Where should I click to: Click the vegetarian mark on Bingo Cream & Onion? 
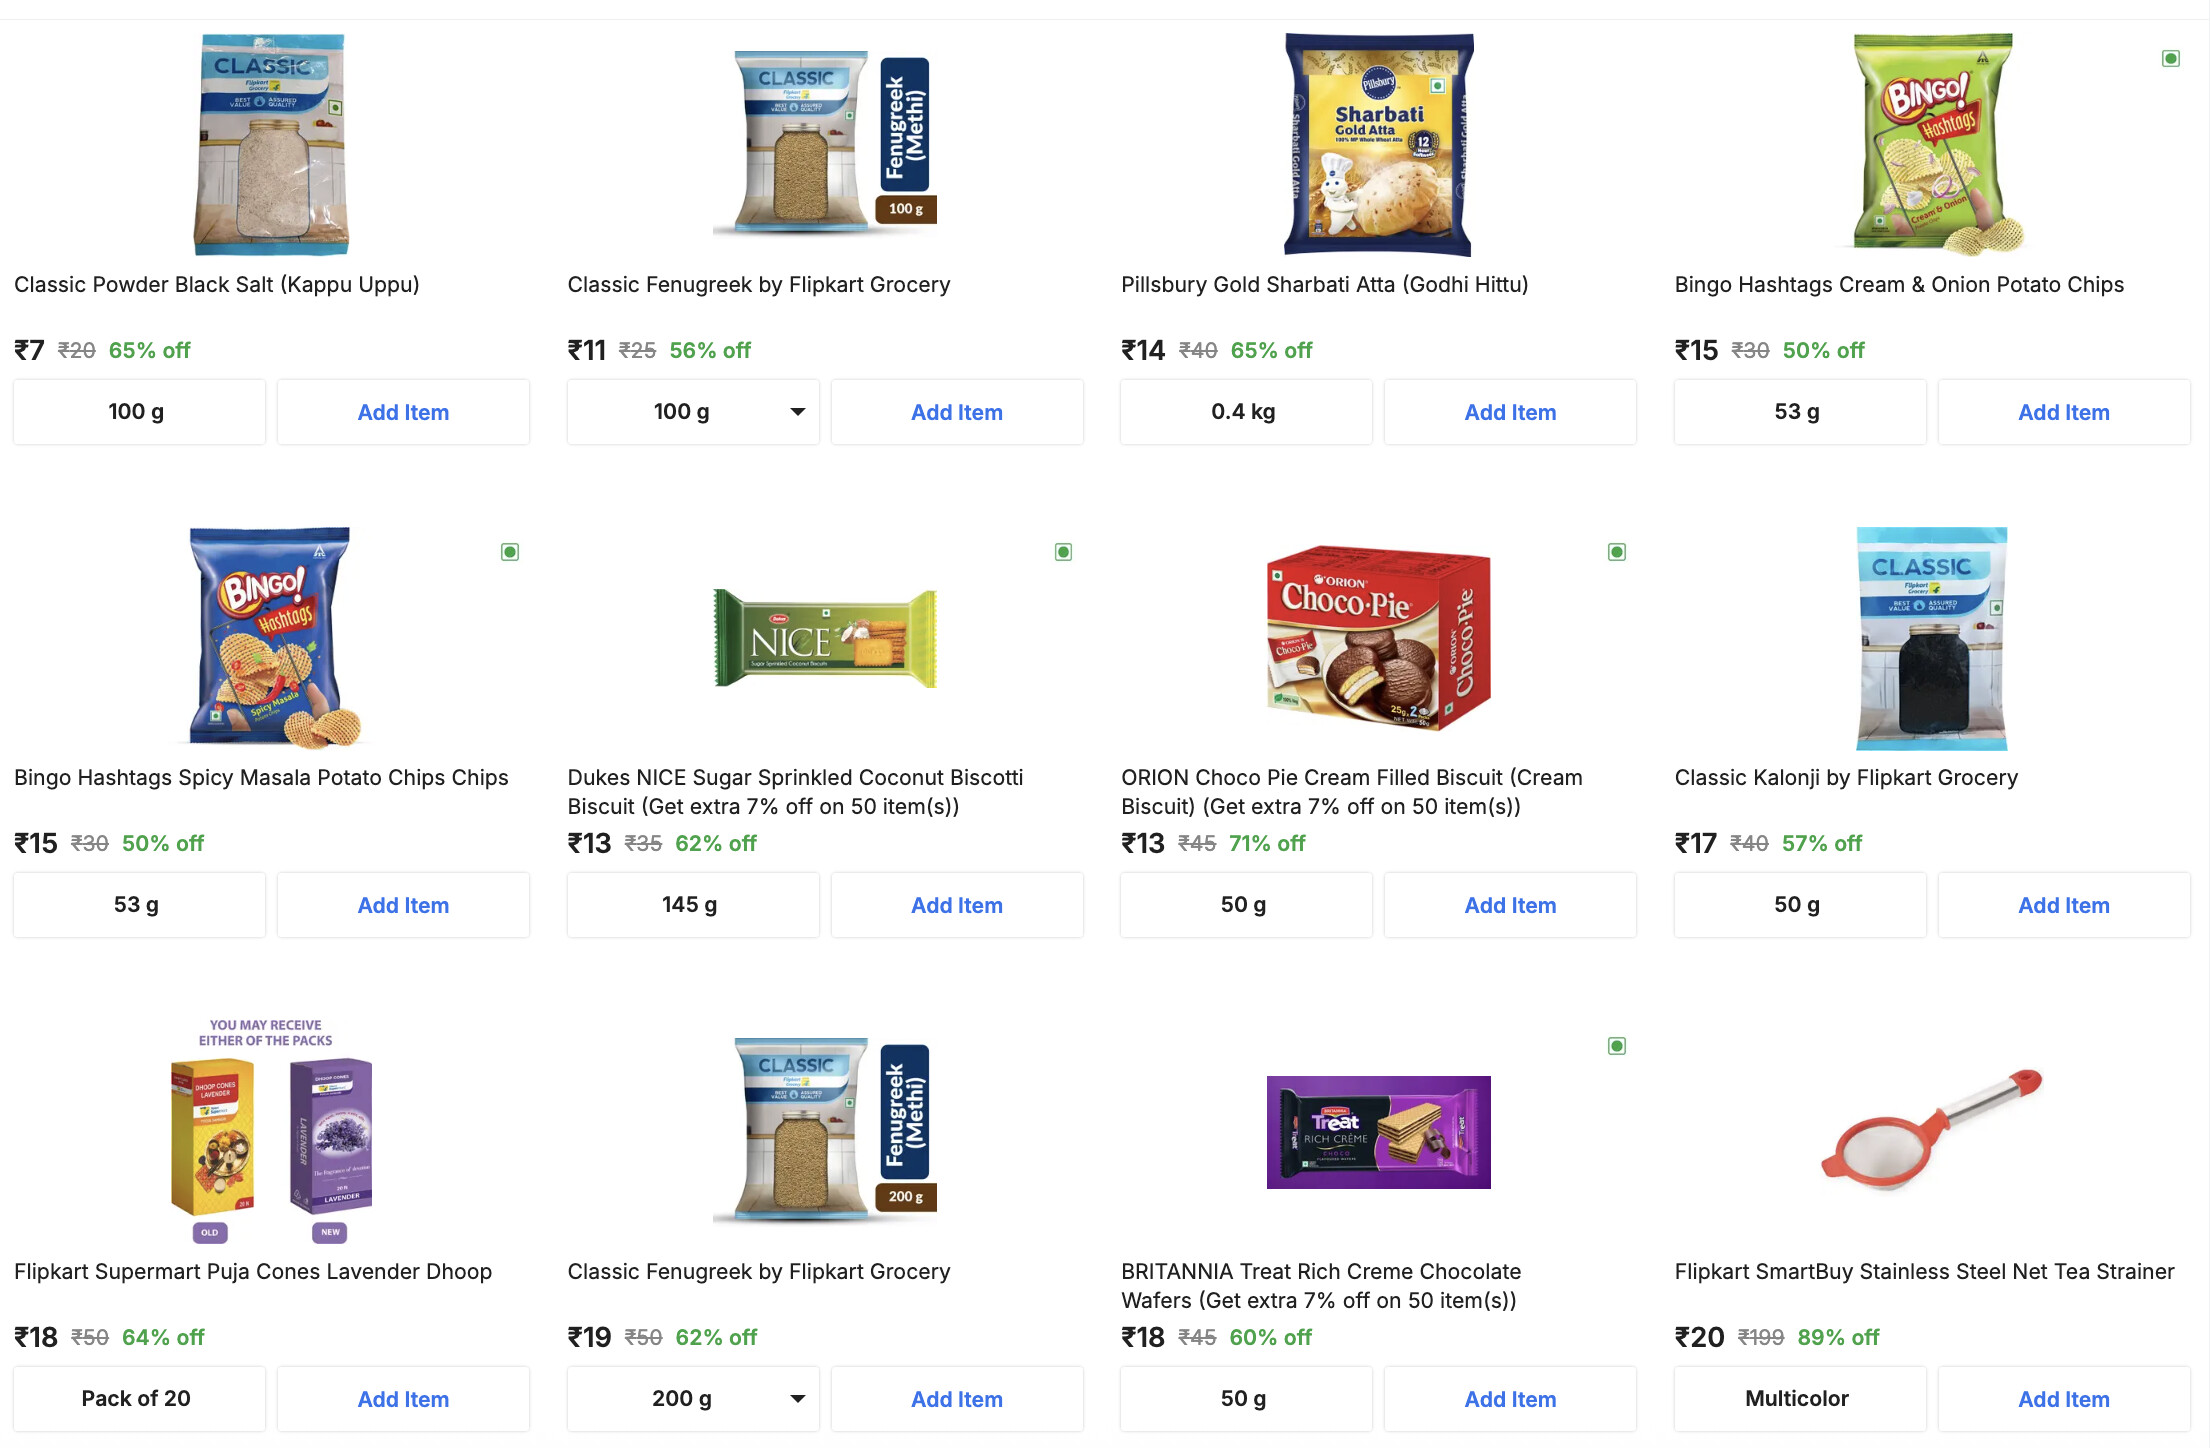2170,59
